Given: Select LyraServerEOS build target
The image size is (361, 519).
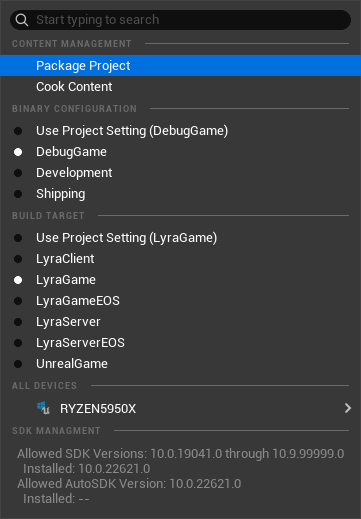Looking at the screenshot, I should 180,343.
